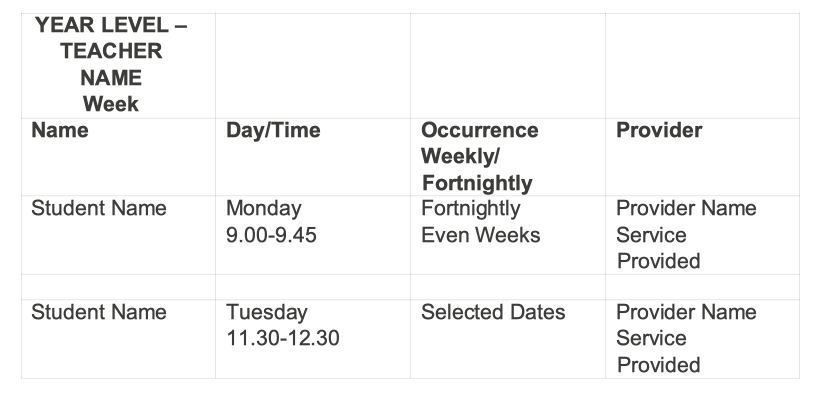Select the "Name" column heading cell
The image size is (829, 418).
[x=60, y=131]
